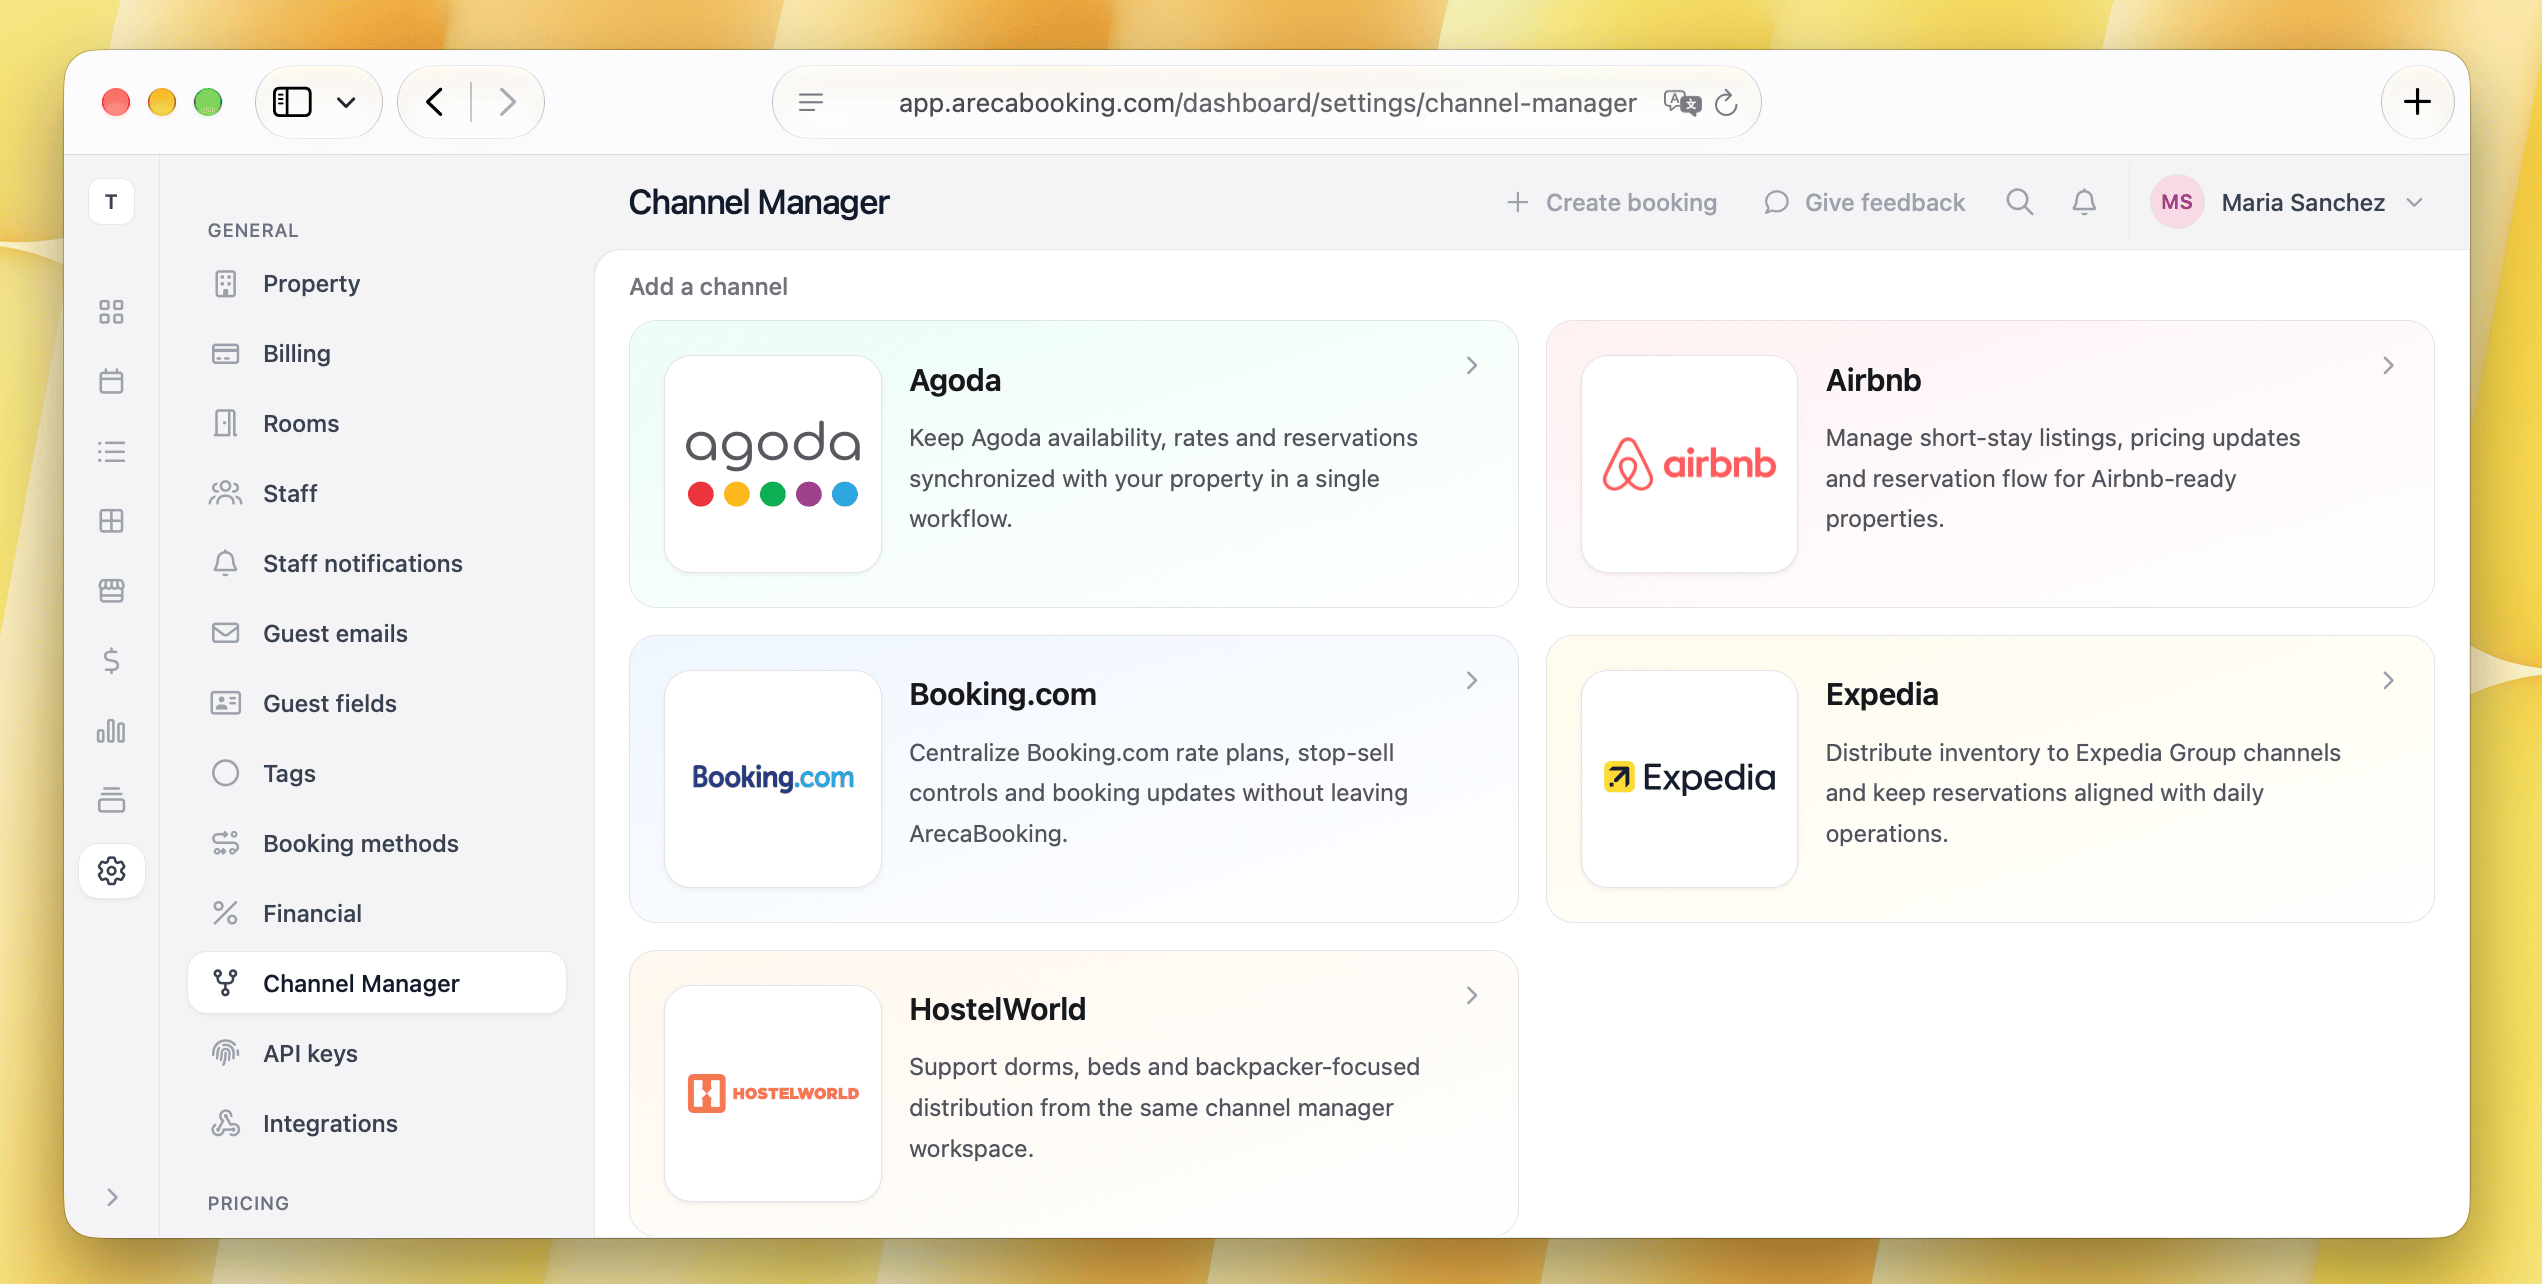The width and height of the screenshot is (2542, 1284).
Task: Click the Guest fields icon
Action: (x=226, y=703)
